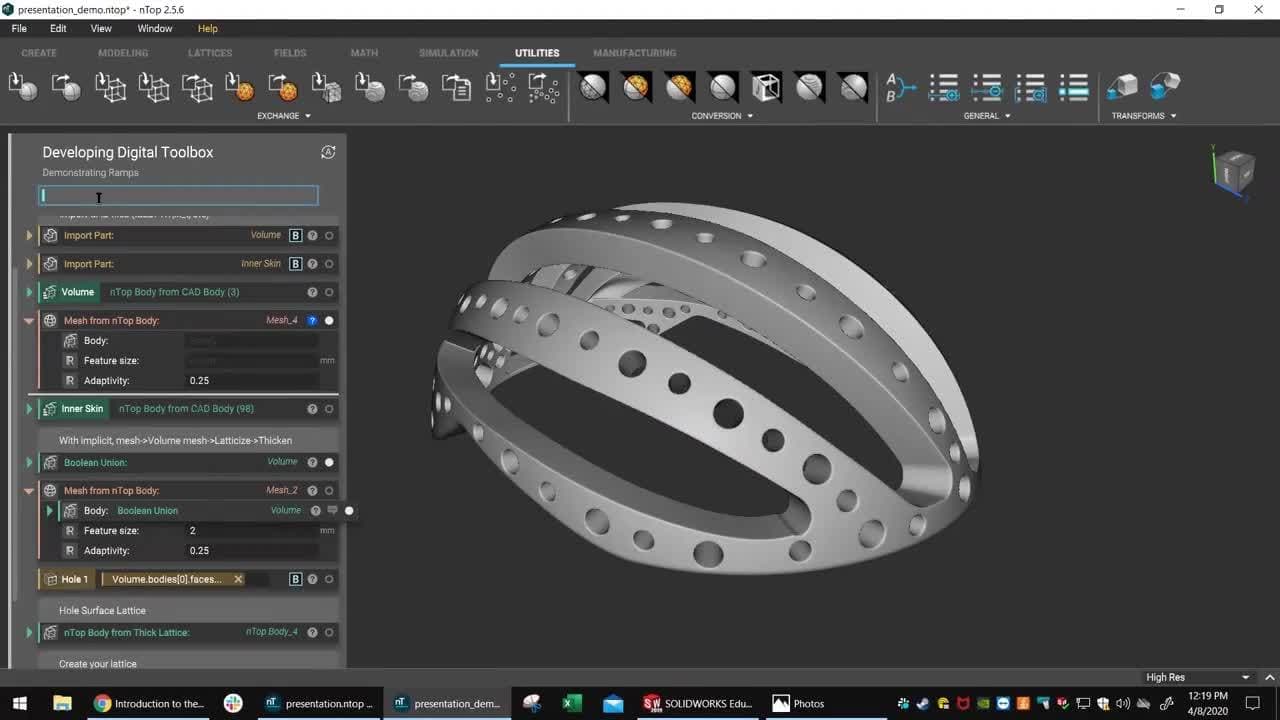This screenshot has height=720, width=1280.
Task: Click the export document/report icon
Action: pyautogui.click(x=457, y=87)
